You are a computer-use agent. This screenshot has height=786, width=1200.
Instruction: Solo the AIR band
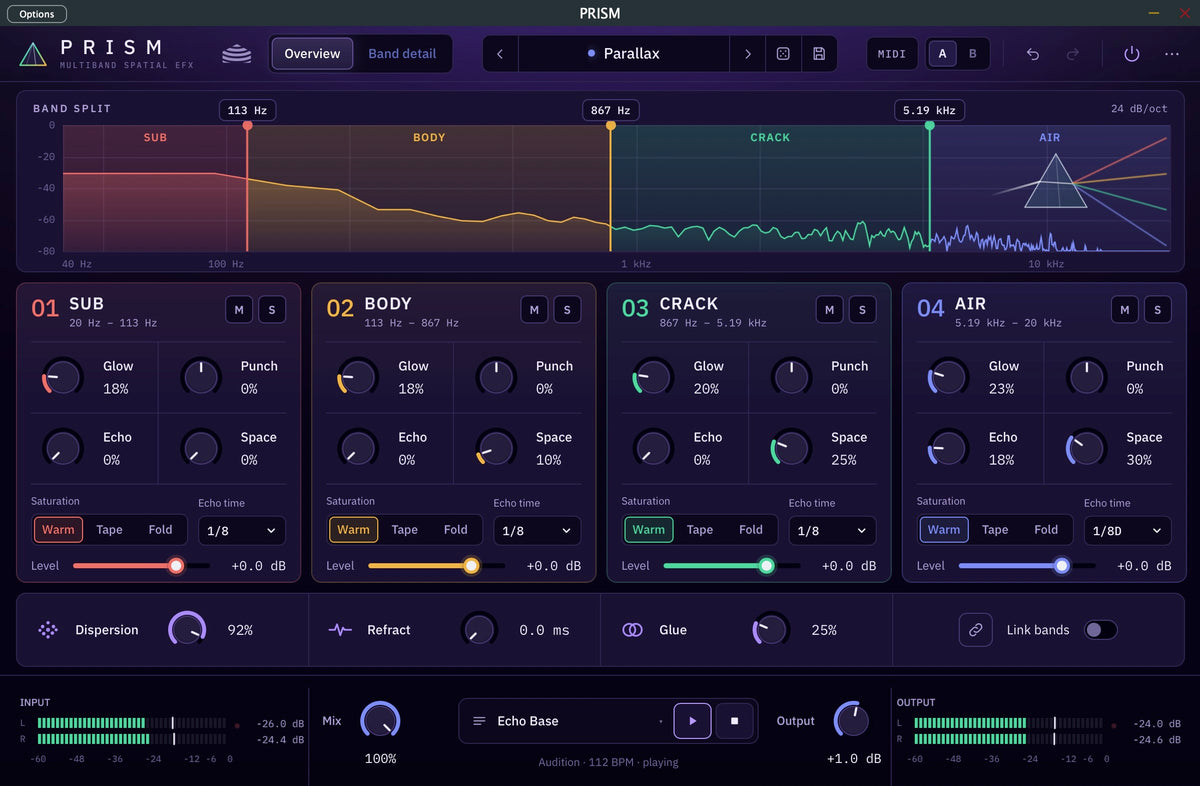coord(1158,310)
